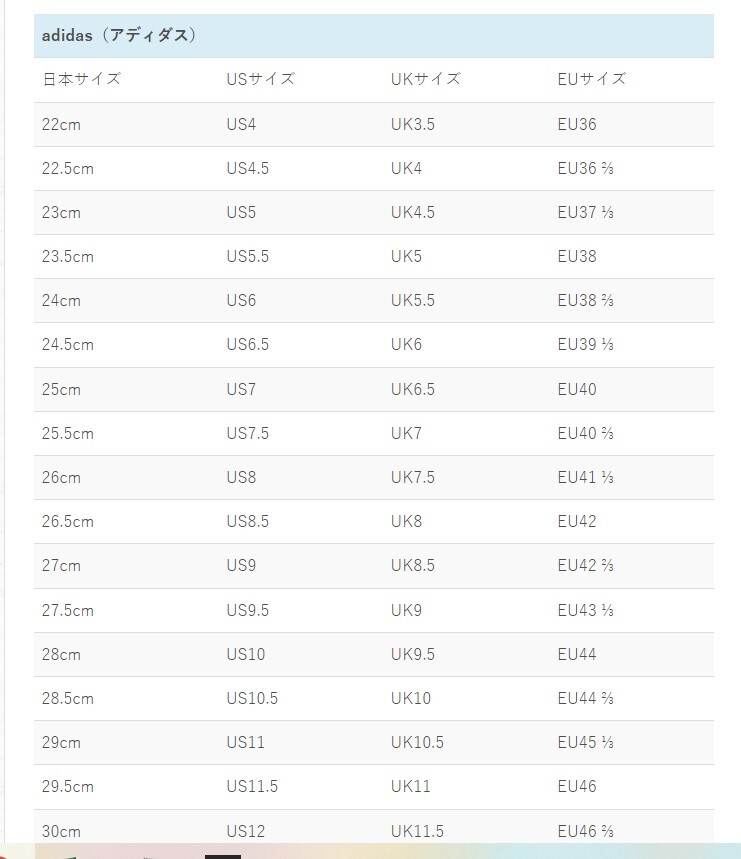Click the UKサイズ column header
Image resolution: width=741 pixels, height=859 pixels.
point(426,79)
